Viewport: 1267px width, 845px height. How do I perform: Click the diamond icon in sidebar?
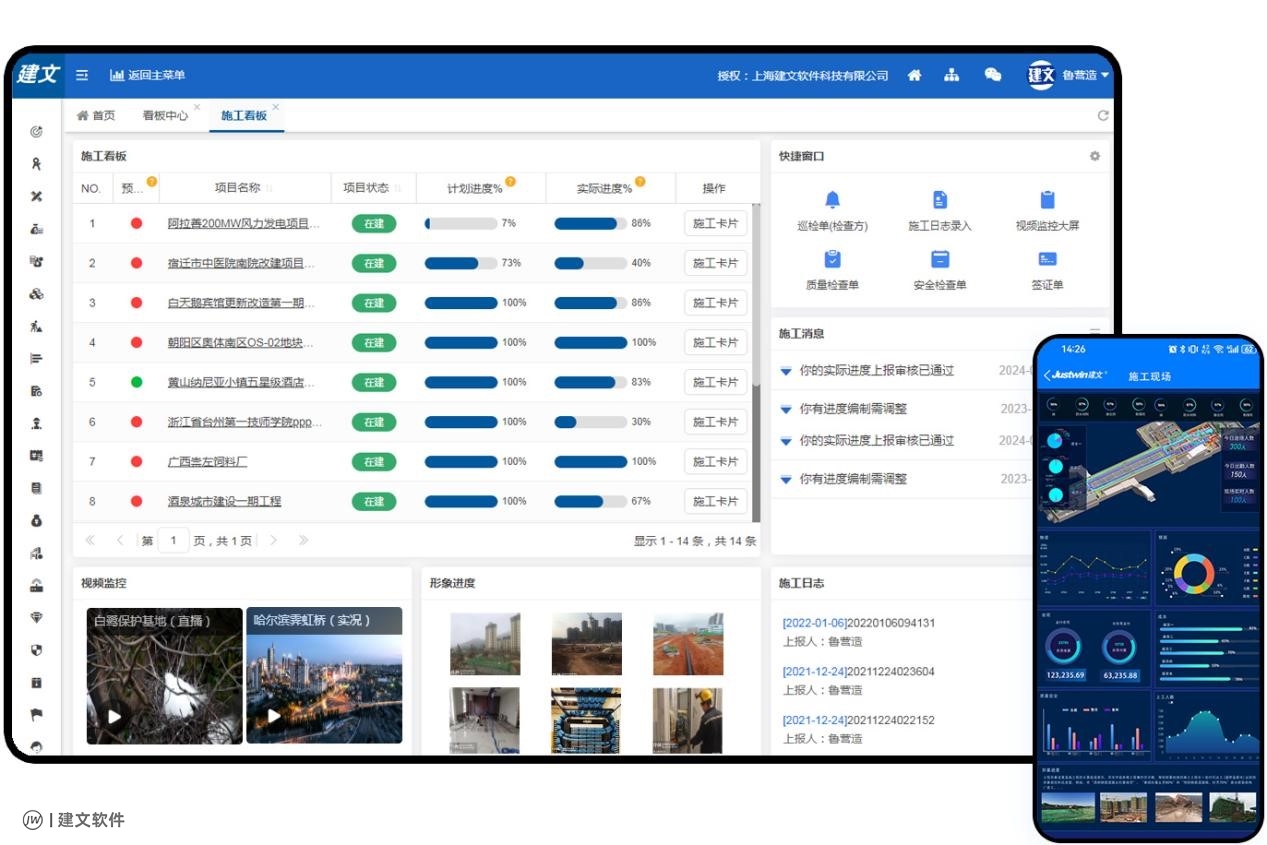tap(37, 618)
